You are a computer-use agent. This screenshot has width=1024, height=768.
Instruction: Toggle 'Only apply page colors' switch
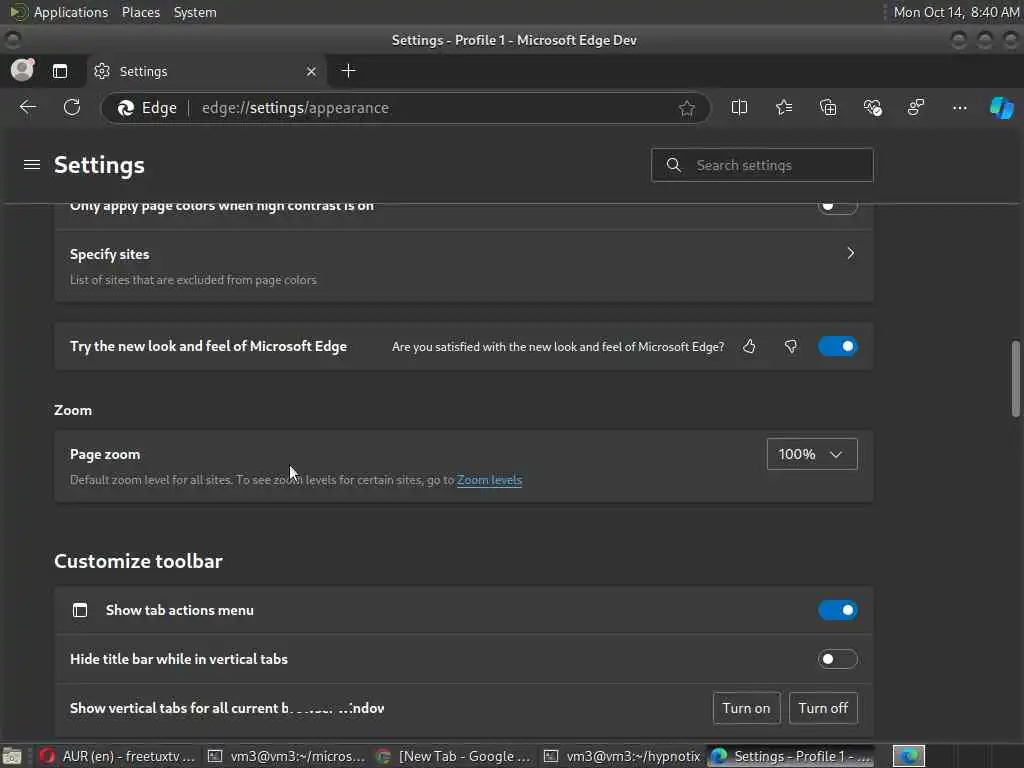(x=837, y=206)
